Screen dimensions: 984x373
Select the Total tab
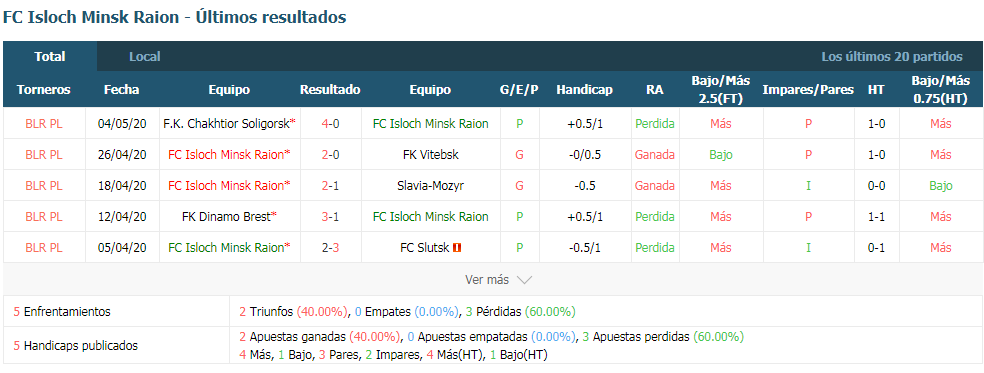tap(50, 57)
